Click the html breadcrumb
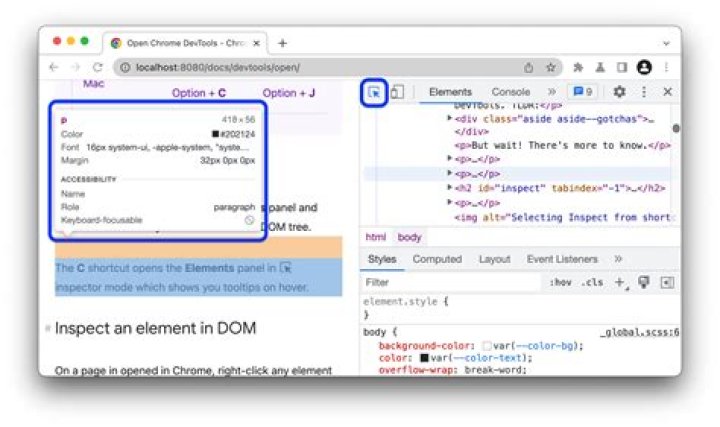 pos(376,237)
